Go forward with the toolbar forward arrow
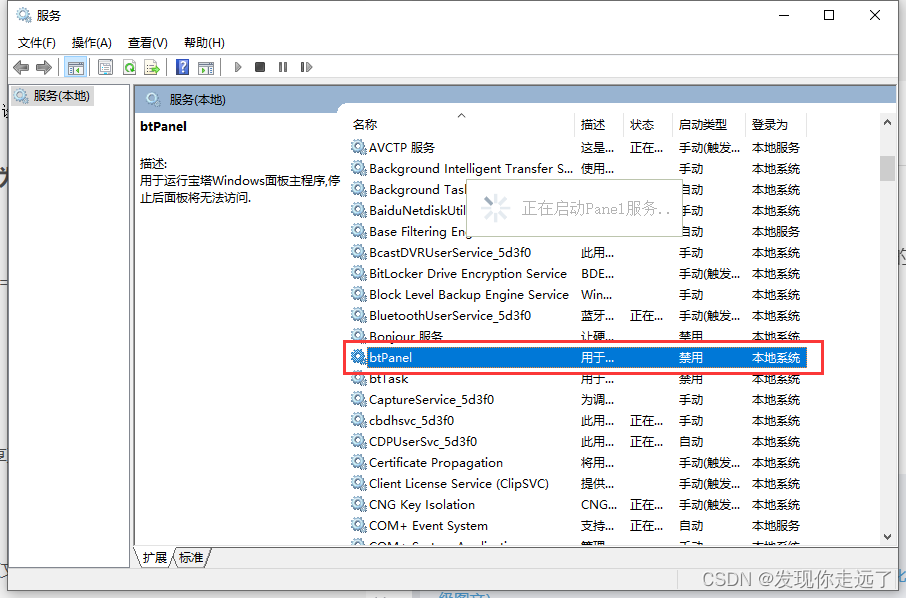 (x=44, y=68)
